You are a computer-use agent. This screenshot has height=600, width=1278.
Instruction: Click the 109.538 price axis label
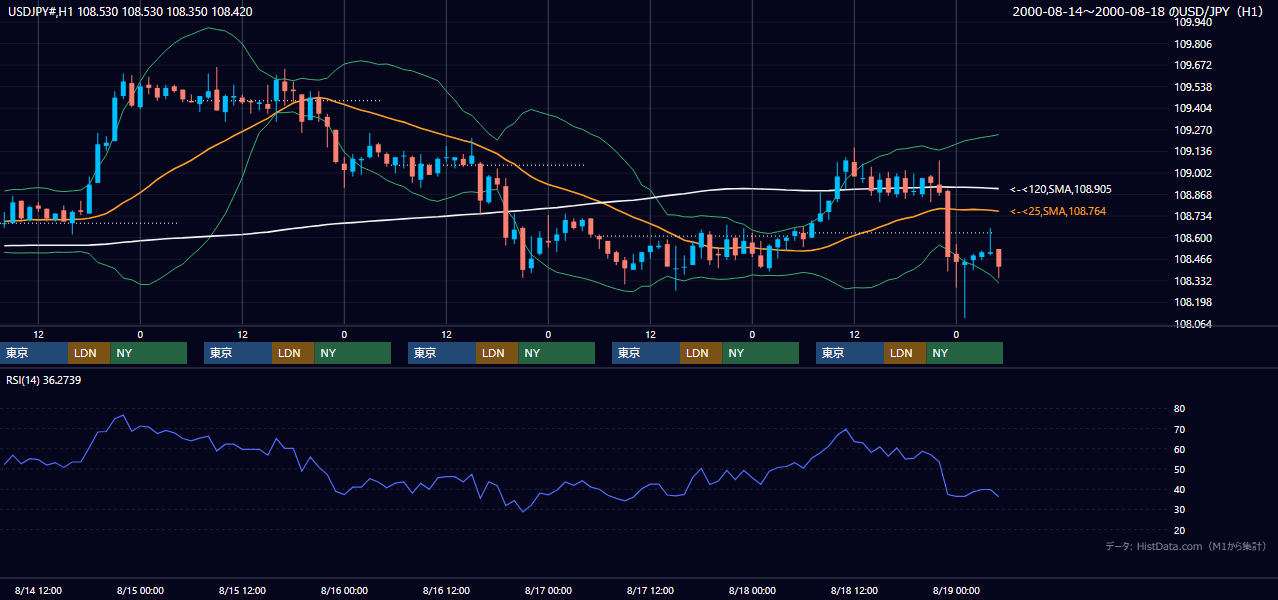[x=1194, y=87]
